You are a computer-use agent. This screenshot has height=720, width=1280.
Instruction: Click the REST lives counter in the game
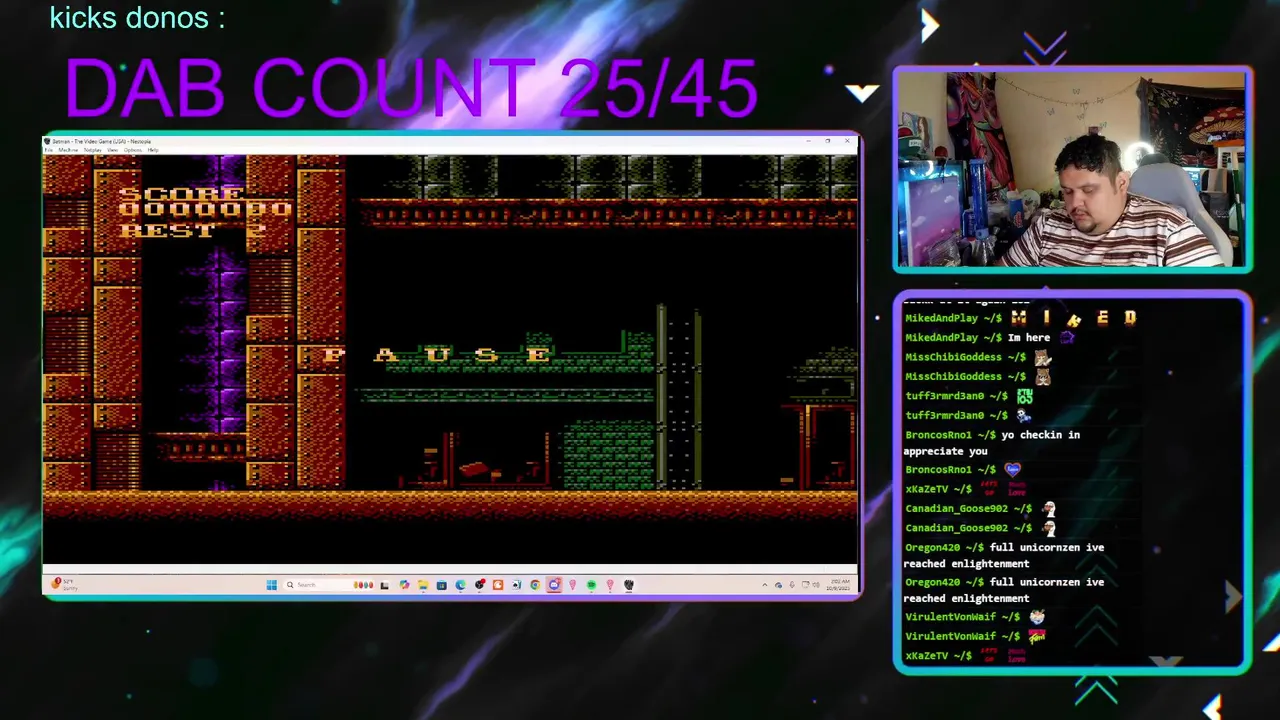point(192,230)
